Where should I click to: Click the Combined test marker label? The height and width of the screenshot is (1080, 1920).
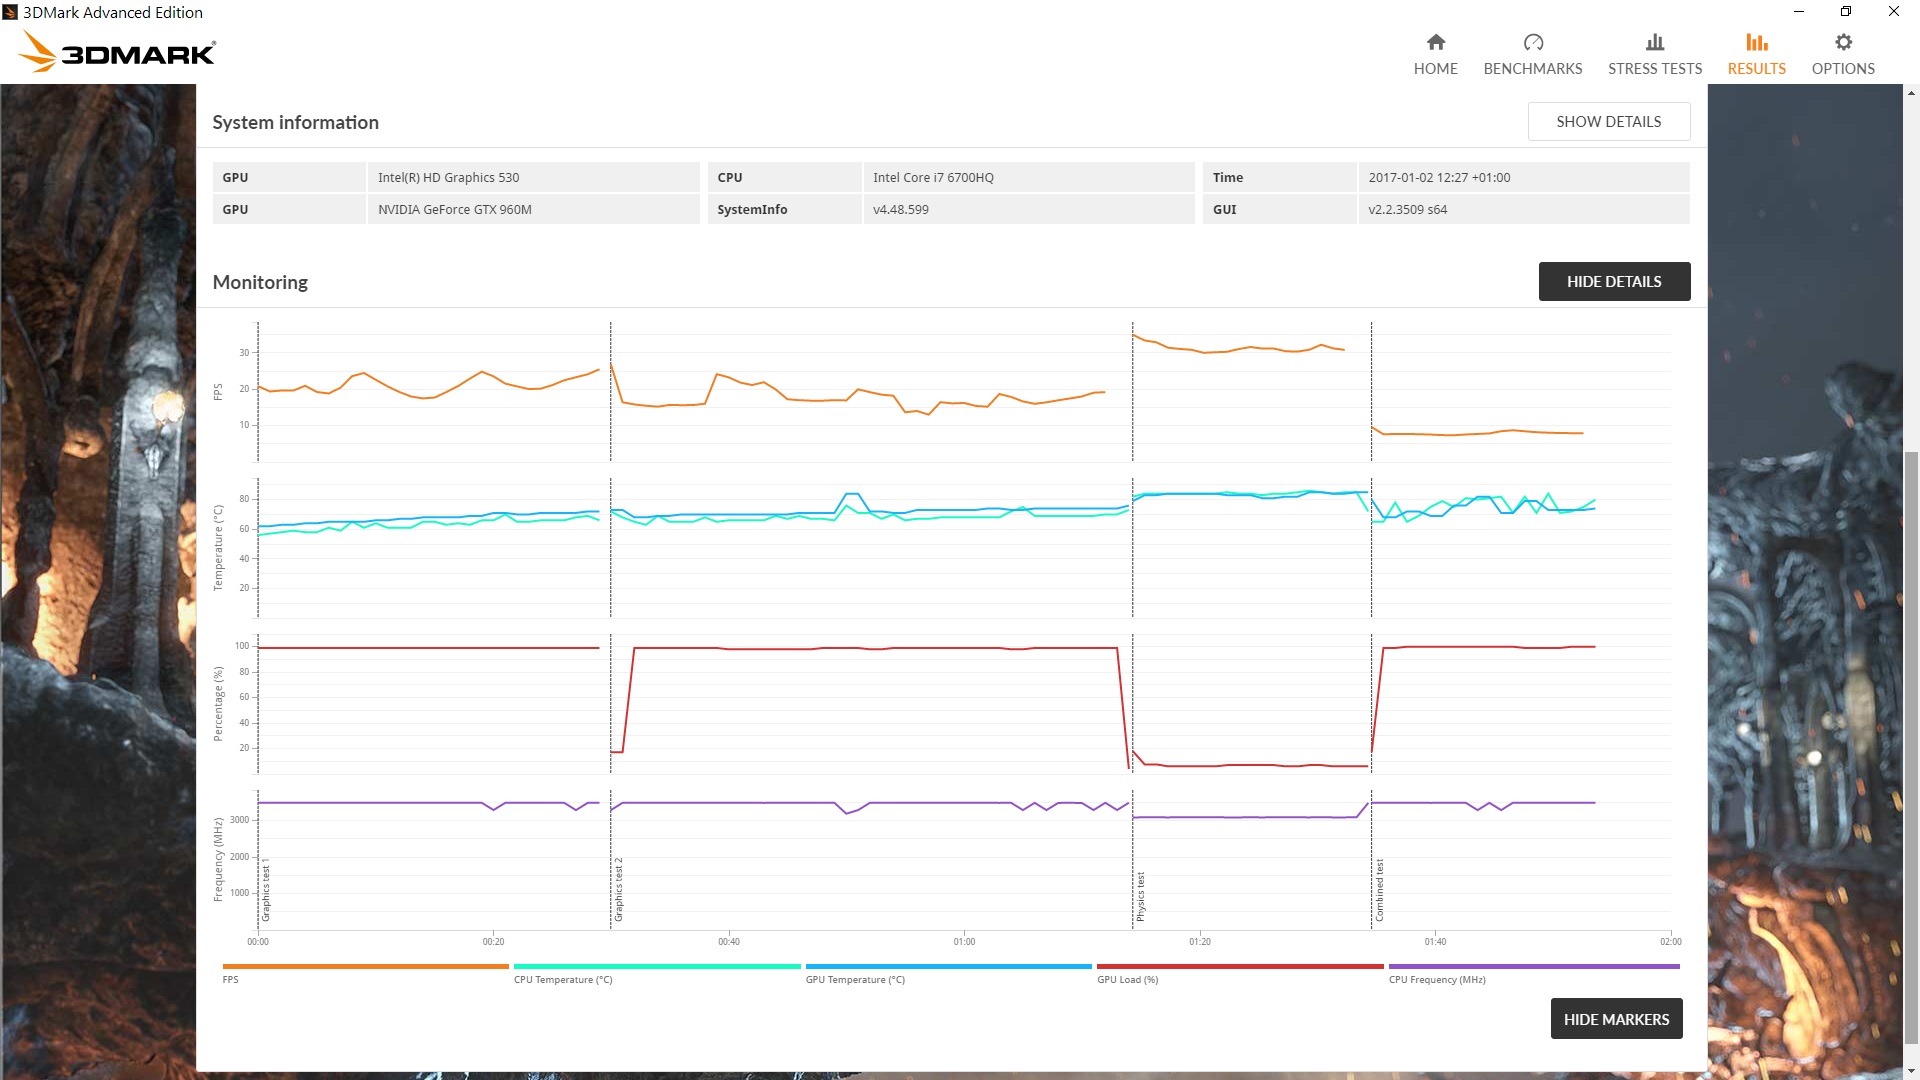pos(1380,890)
